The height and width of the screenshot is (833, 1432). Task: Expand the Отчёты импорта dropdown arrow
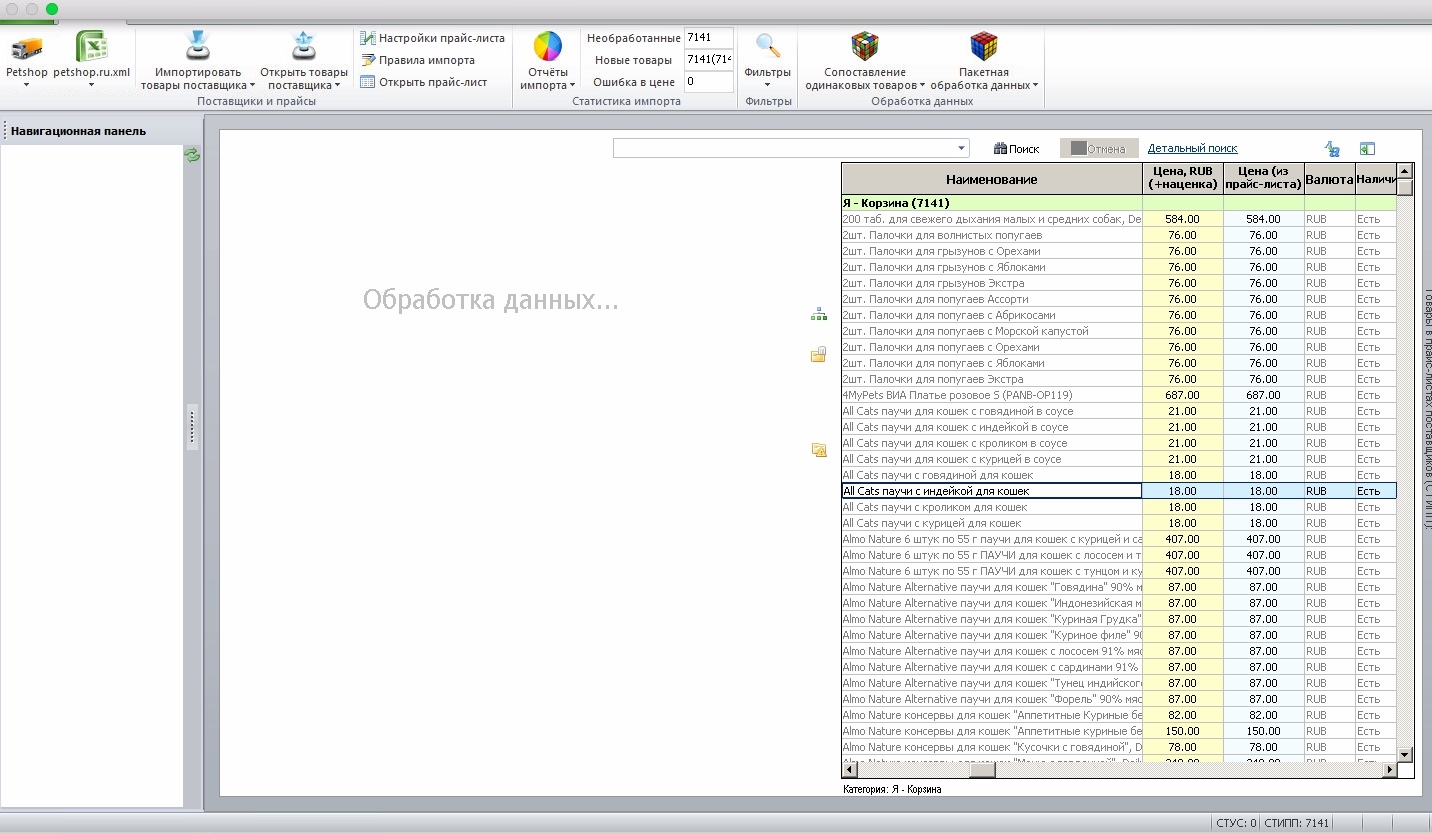coord(572,86)
